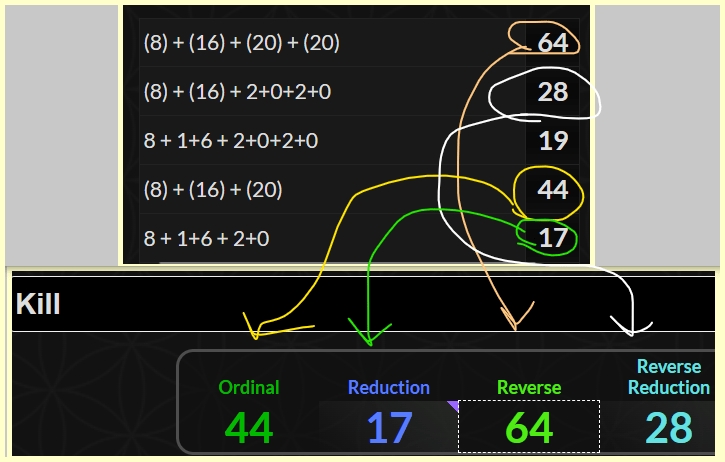Click the 8 + 1+6 + 2+0+2+0 row
The height and width of the screenshot is (462, 725).
click(x=231, y=141)
